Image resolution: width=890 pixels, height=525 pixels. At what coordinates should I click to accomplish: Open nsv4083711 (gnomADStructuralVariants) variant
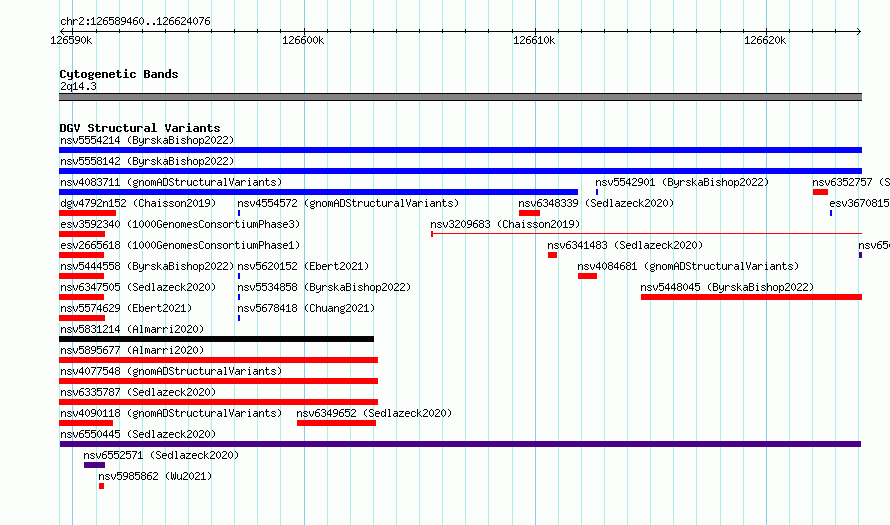point(171,182)
